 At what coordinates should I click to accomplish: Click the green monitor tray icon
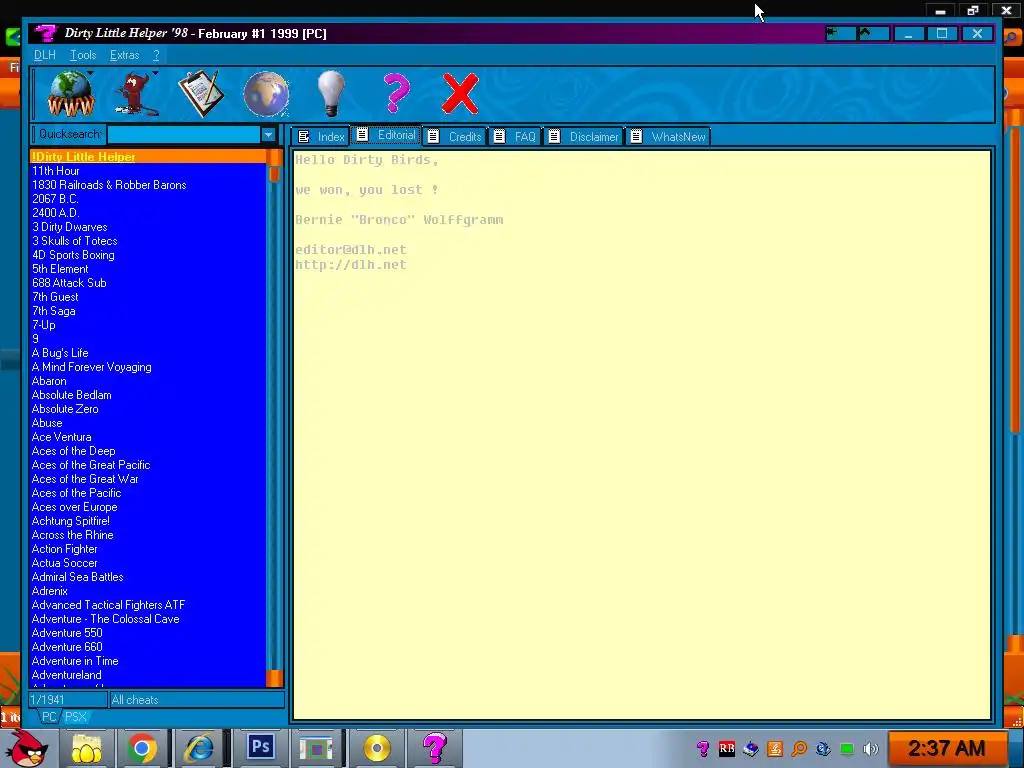point(847,748)
